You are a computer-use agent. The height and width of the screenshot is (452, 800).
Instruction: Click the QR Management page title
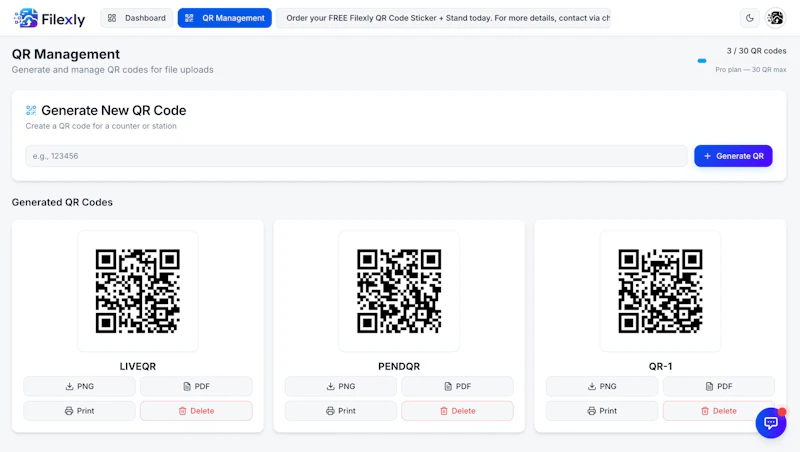click(x=66, y=54)
